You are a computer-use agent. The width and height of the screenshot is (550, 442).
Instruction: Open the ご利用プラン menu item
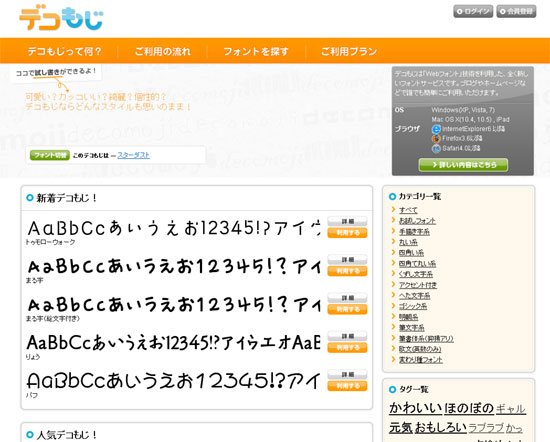coord(349,52)
